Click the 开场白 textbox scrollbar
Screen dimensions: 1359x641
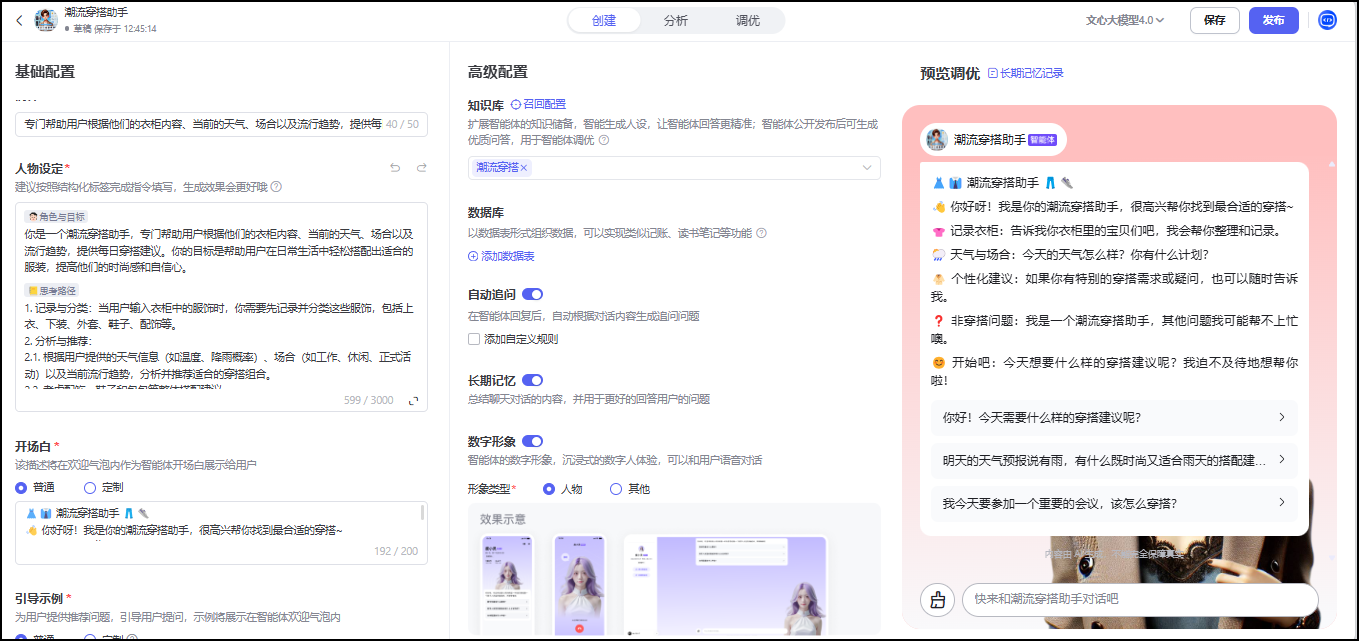(422, 513)
